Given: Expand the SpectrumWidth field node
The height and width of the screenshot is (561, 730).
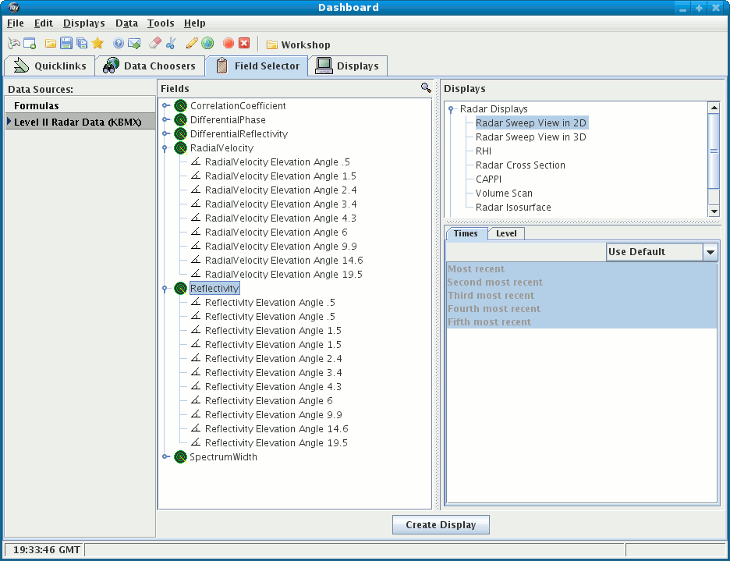Looking at the screenshot, I should (x=166, y=457).
